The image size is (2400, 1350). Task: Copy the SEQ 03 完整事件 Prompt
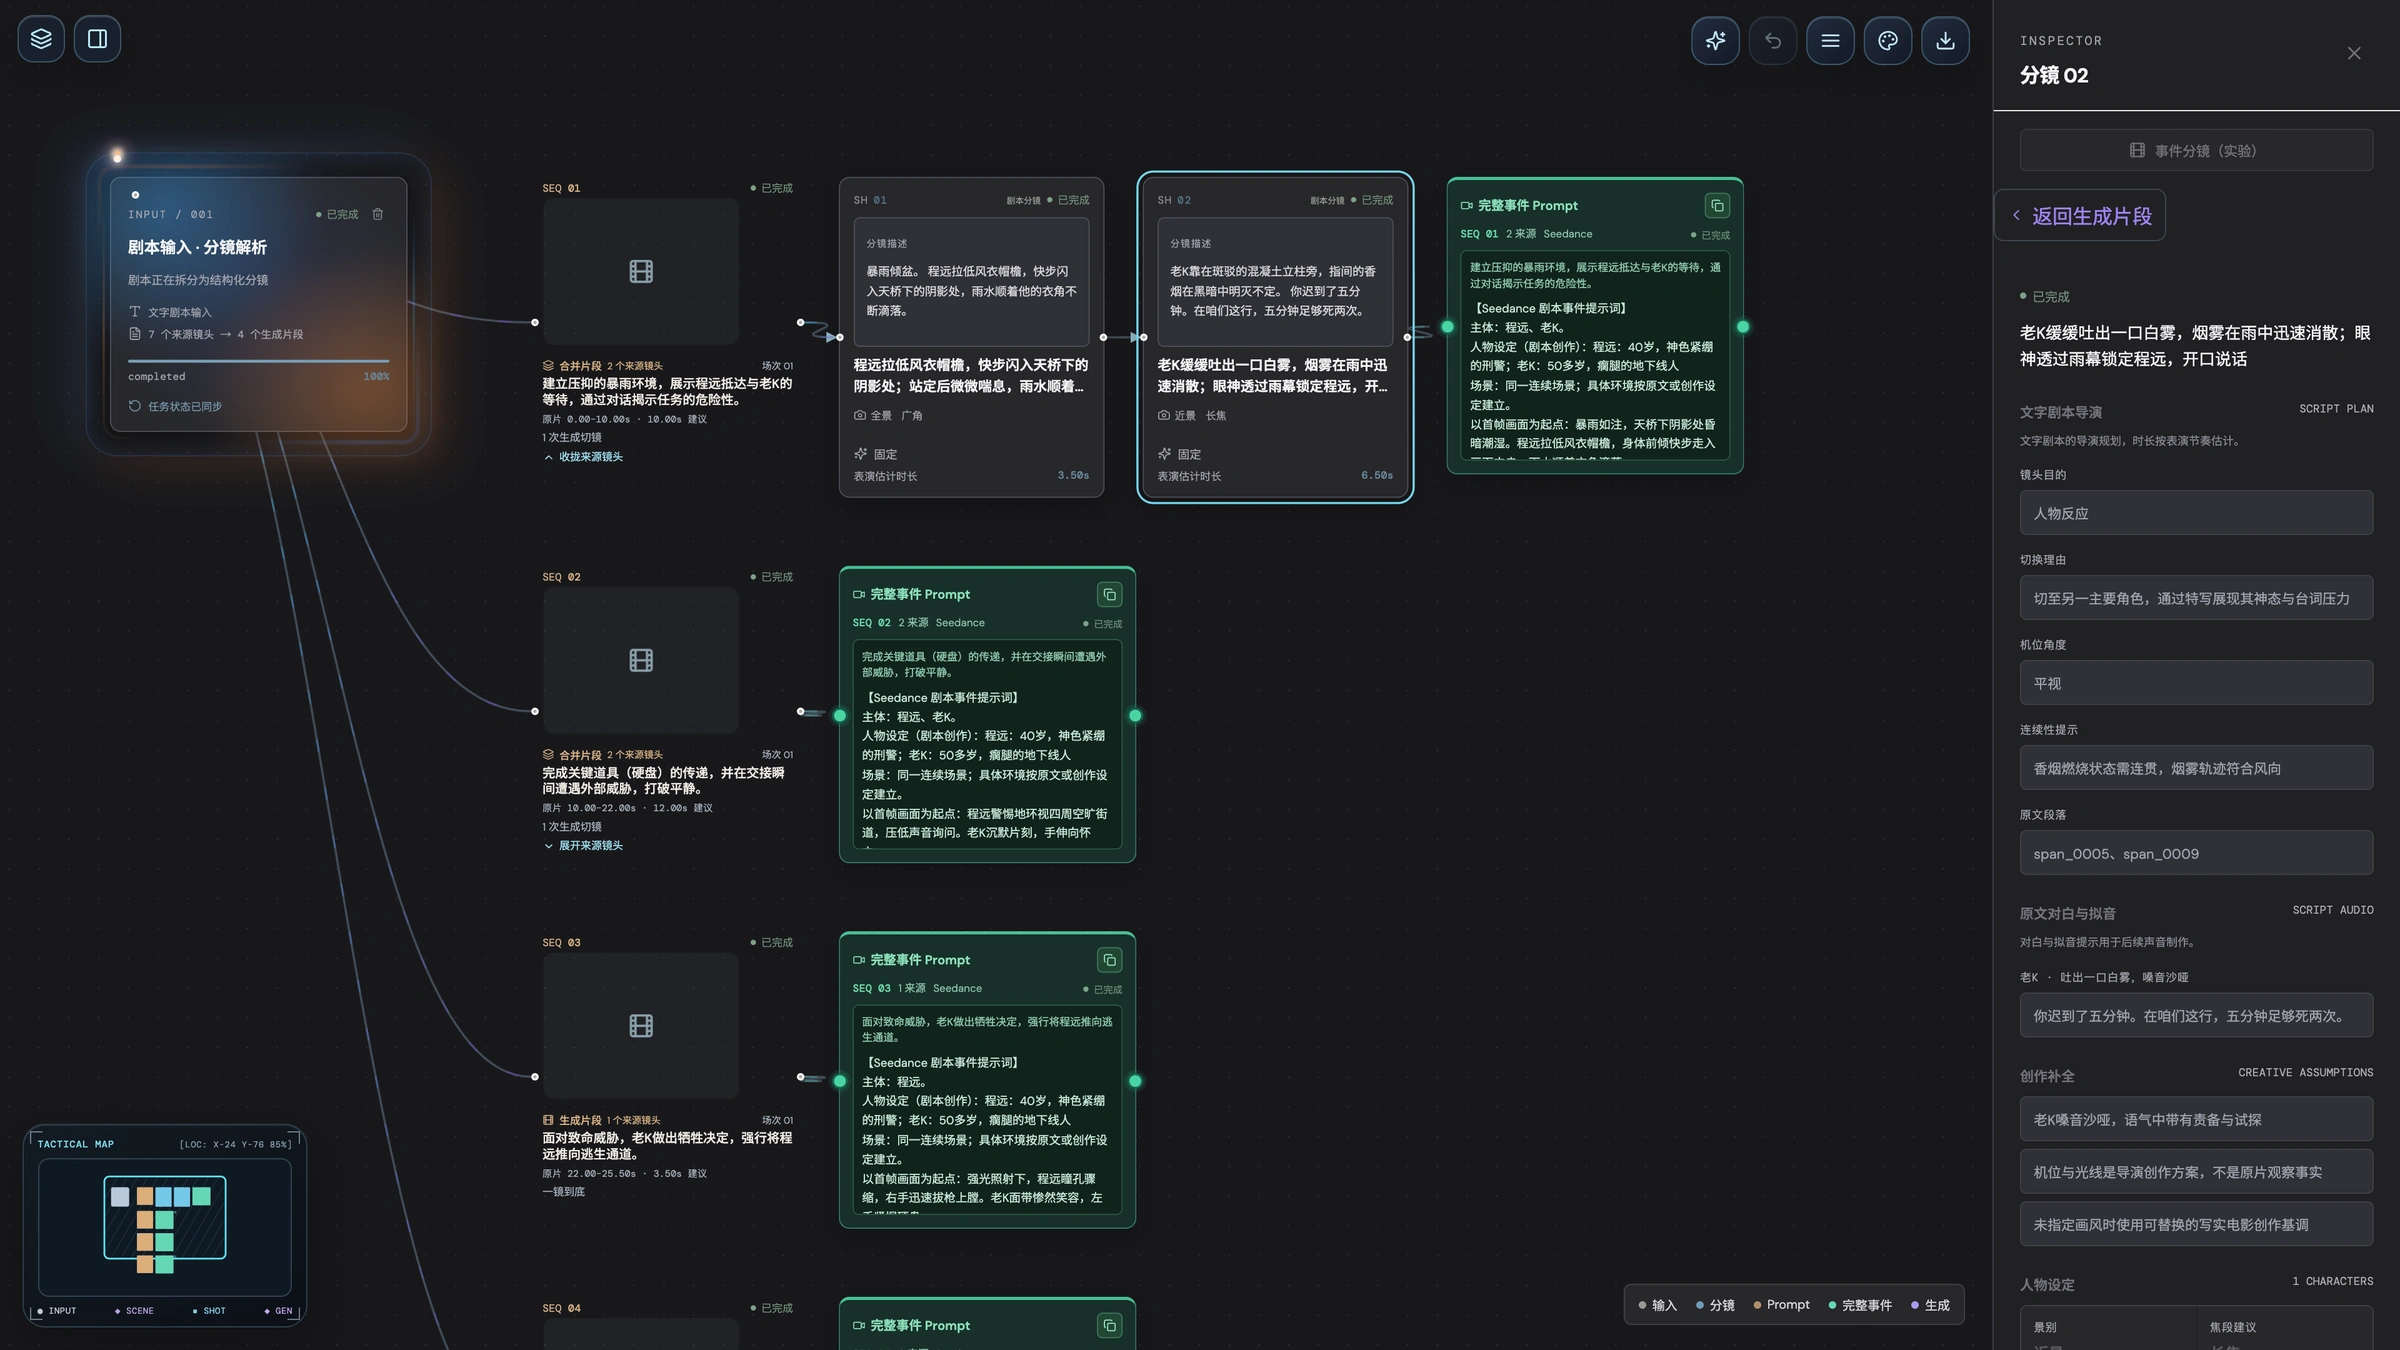point(1109,960)
